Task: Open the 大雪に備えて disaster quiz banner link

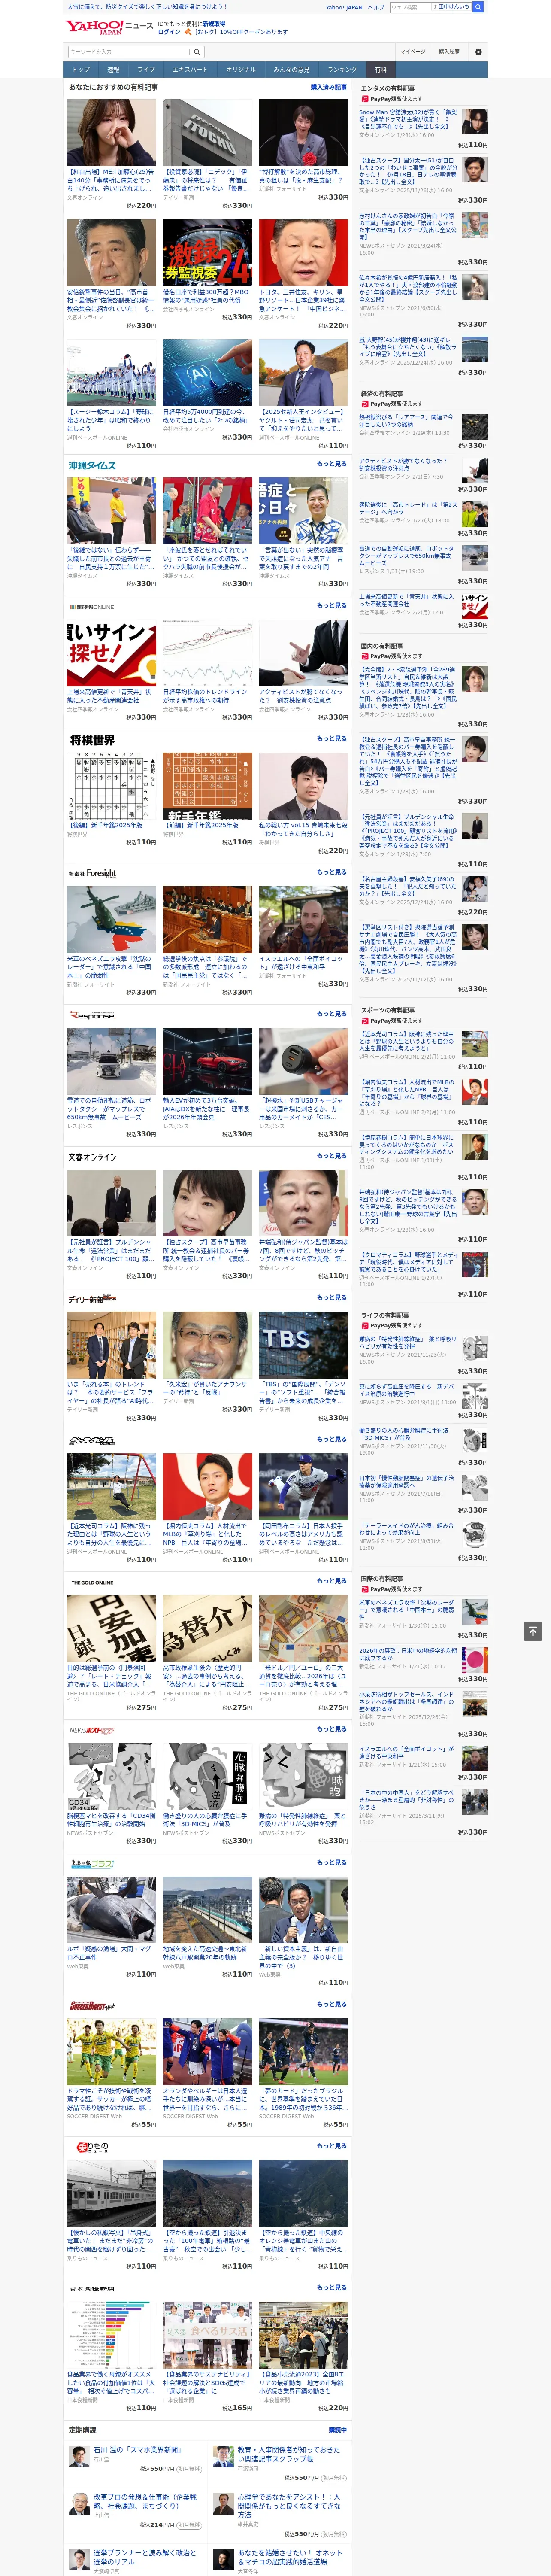Action: click(147, 7)
